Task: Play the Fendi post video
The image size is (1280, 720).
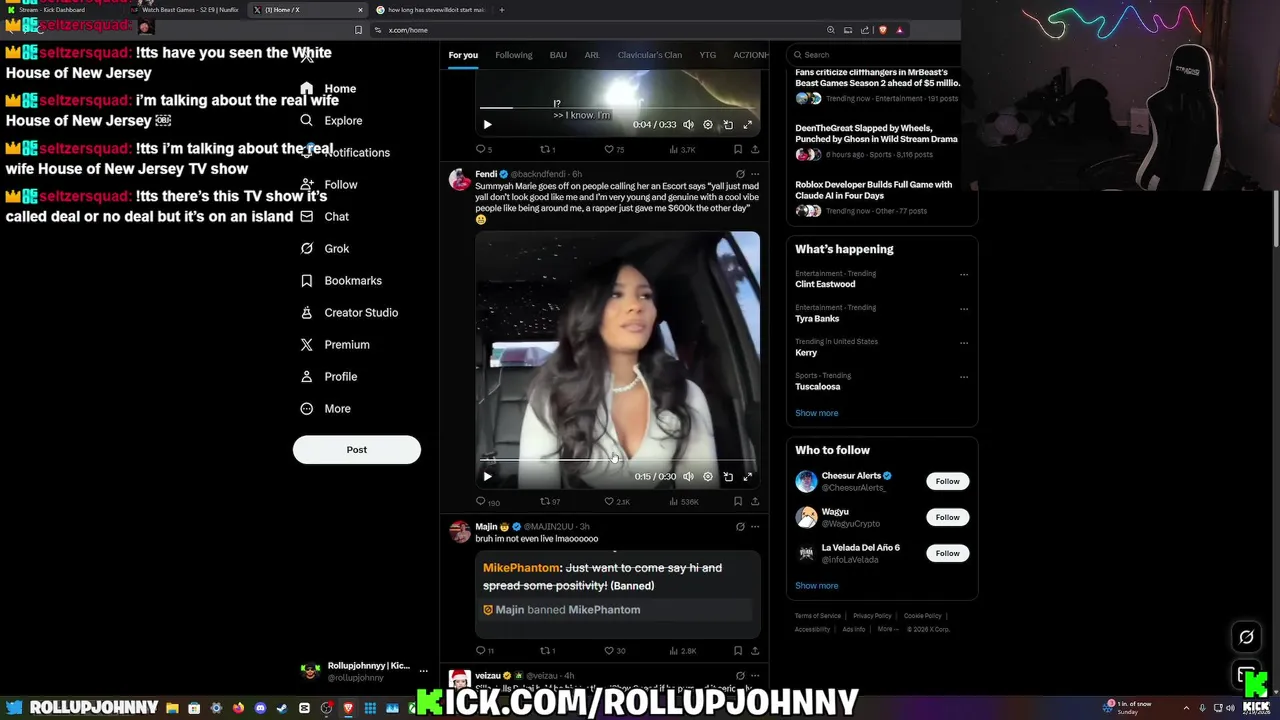Action: point(487,477)
